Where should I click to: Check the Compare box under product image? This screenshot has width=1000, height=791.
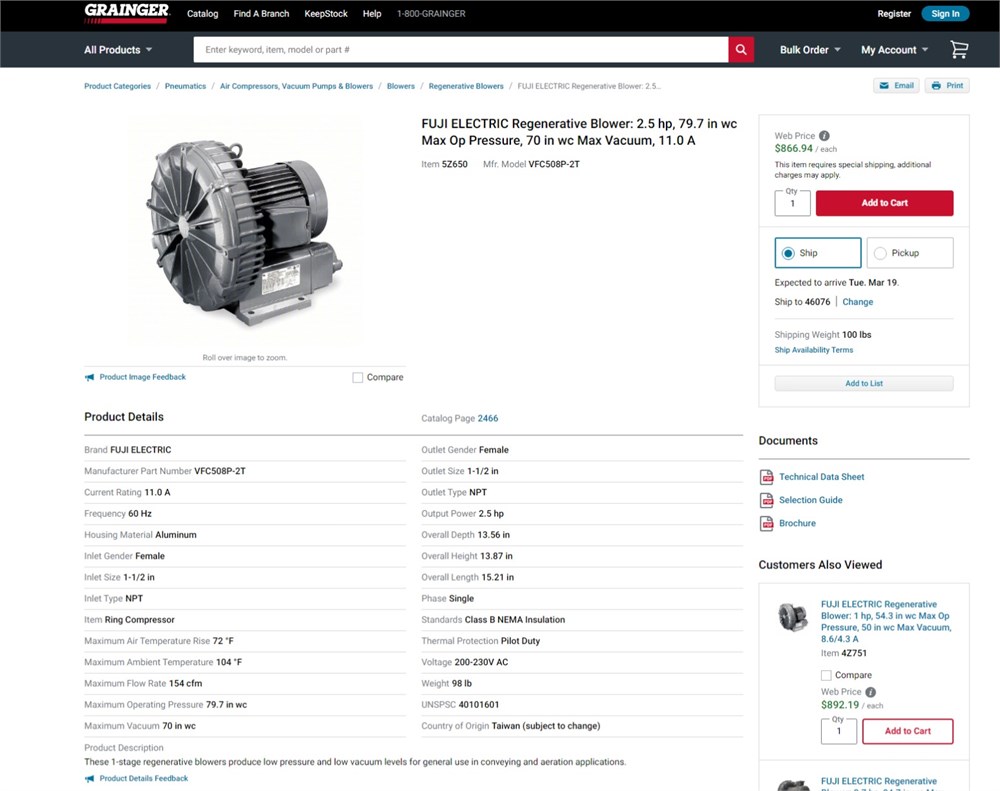[x=358, y=378]
